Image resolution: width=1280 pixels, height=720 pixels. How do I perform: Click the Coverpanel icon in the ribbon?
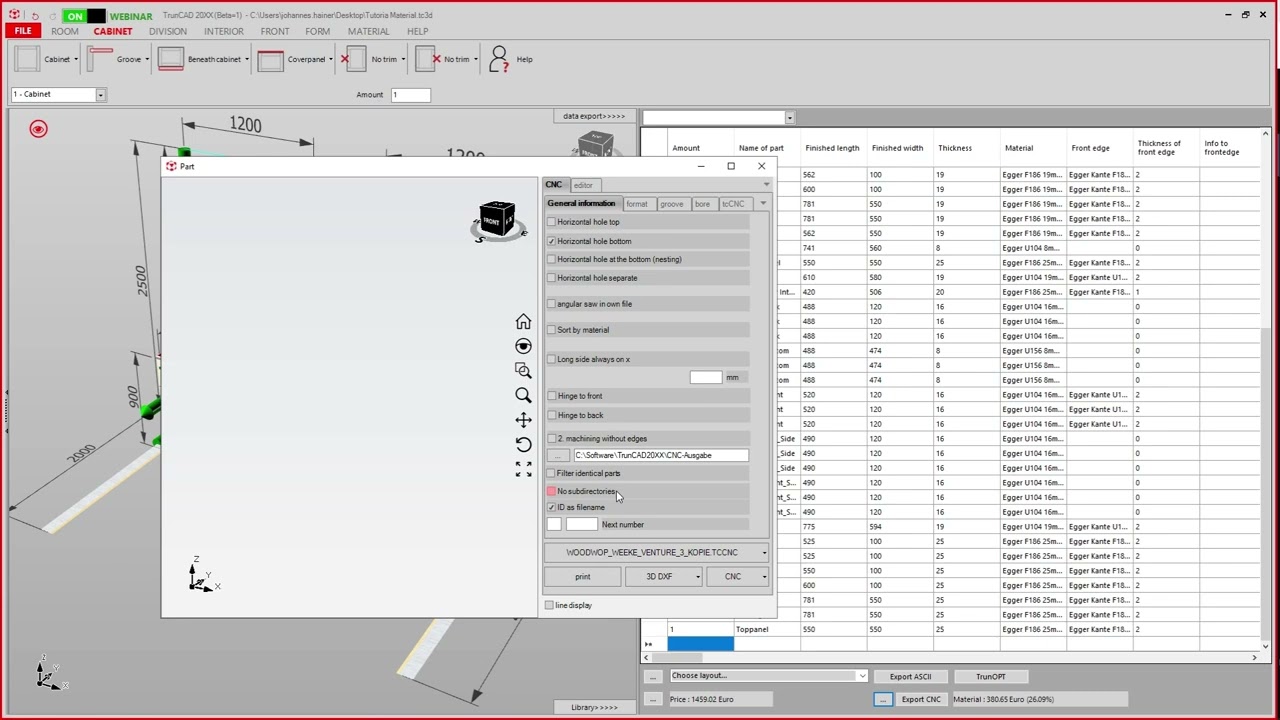pyautogui.click(x=271, y=59)
